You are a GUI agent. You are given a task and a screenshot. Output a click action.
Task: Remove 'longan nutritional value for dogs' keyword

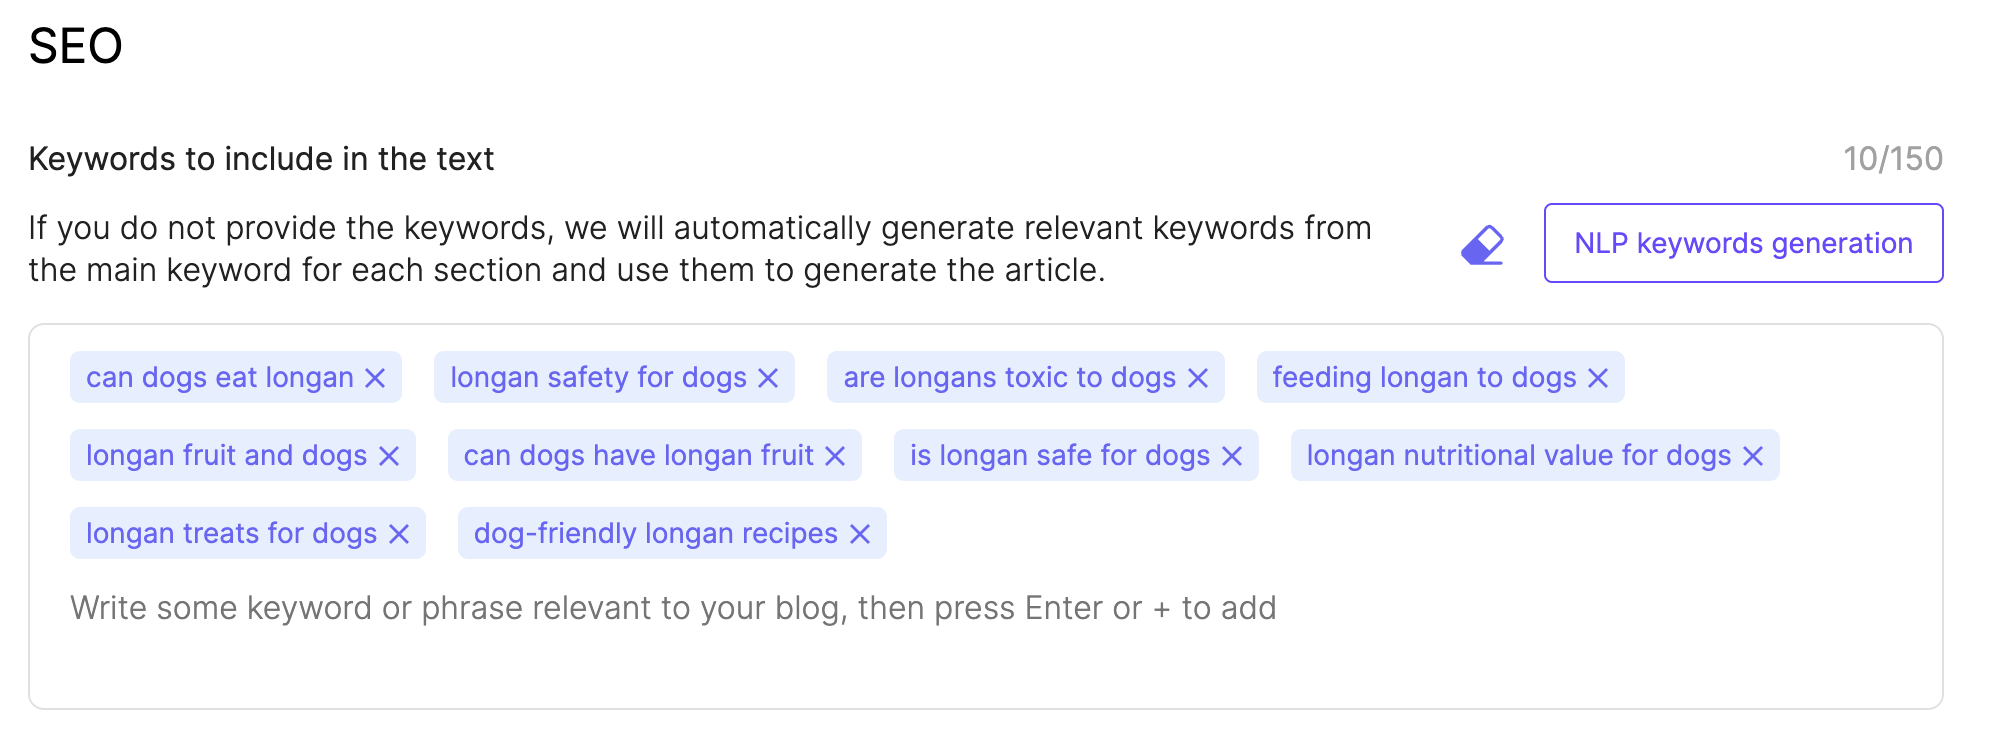click(1753, 456)
